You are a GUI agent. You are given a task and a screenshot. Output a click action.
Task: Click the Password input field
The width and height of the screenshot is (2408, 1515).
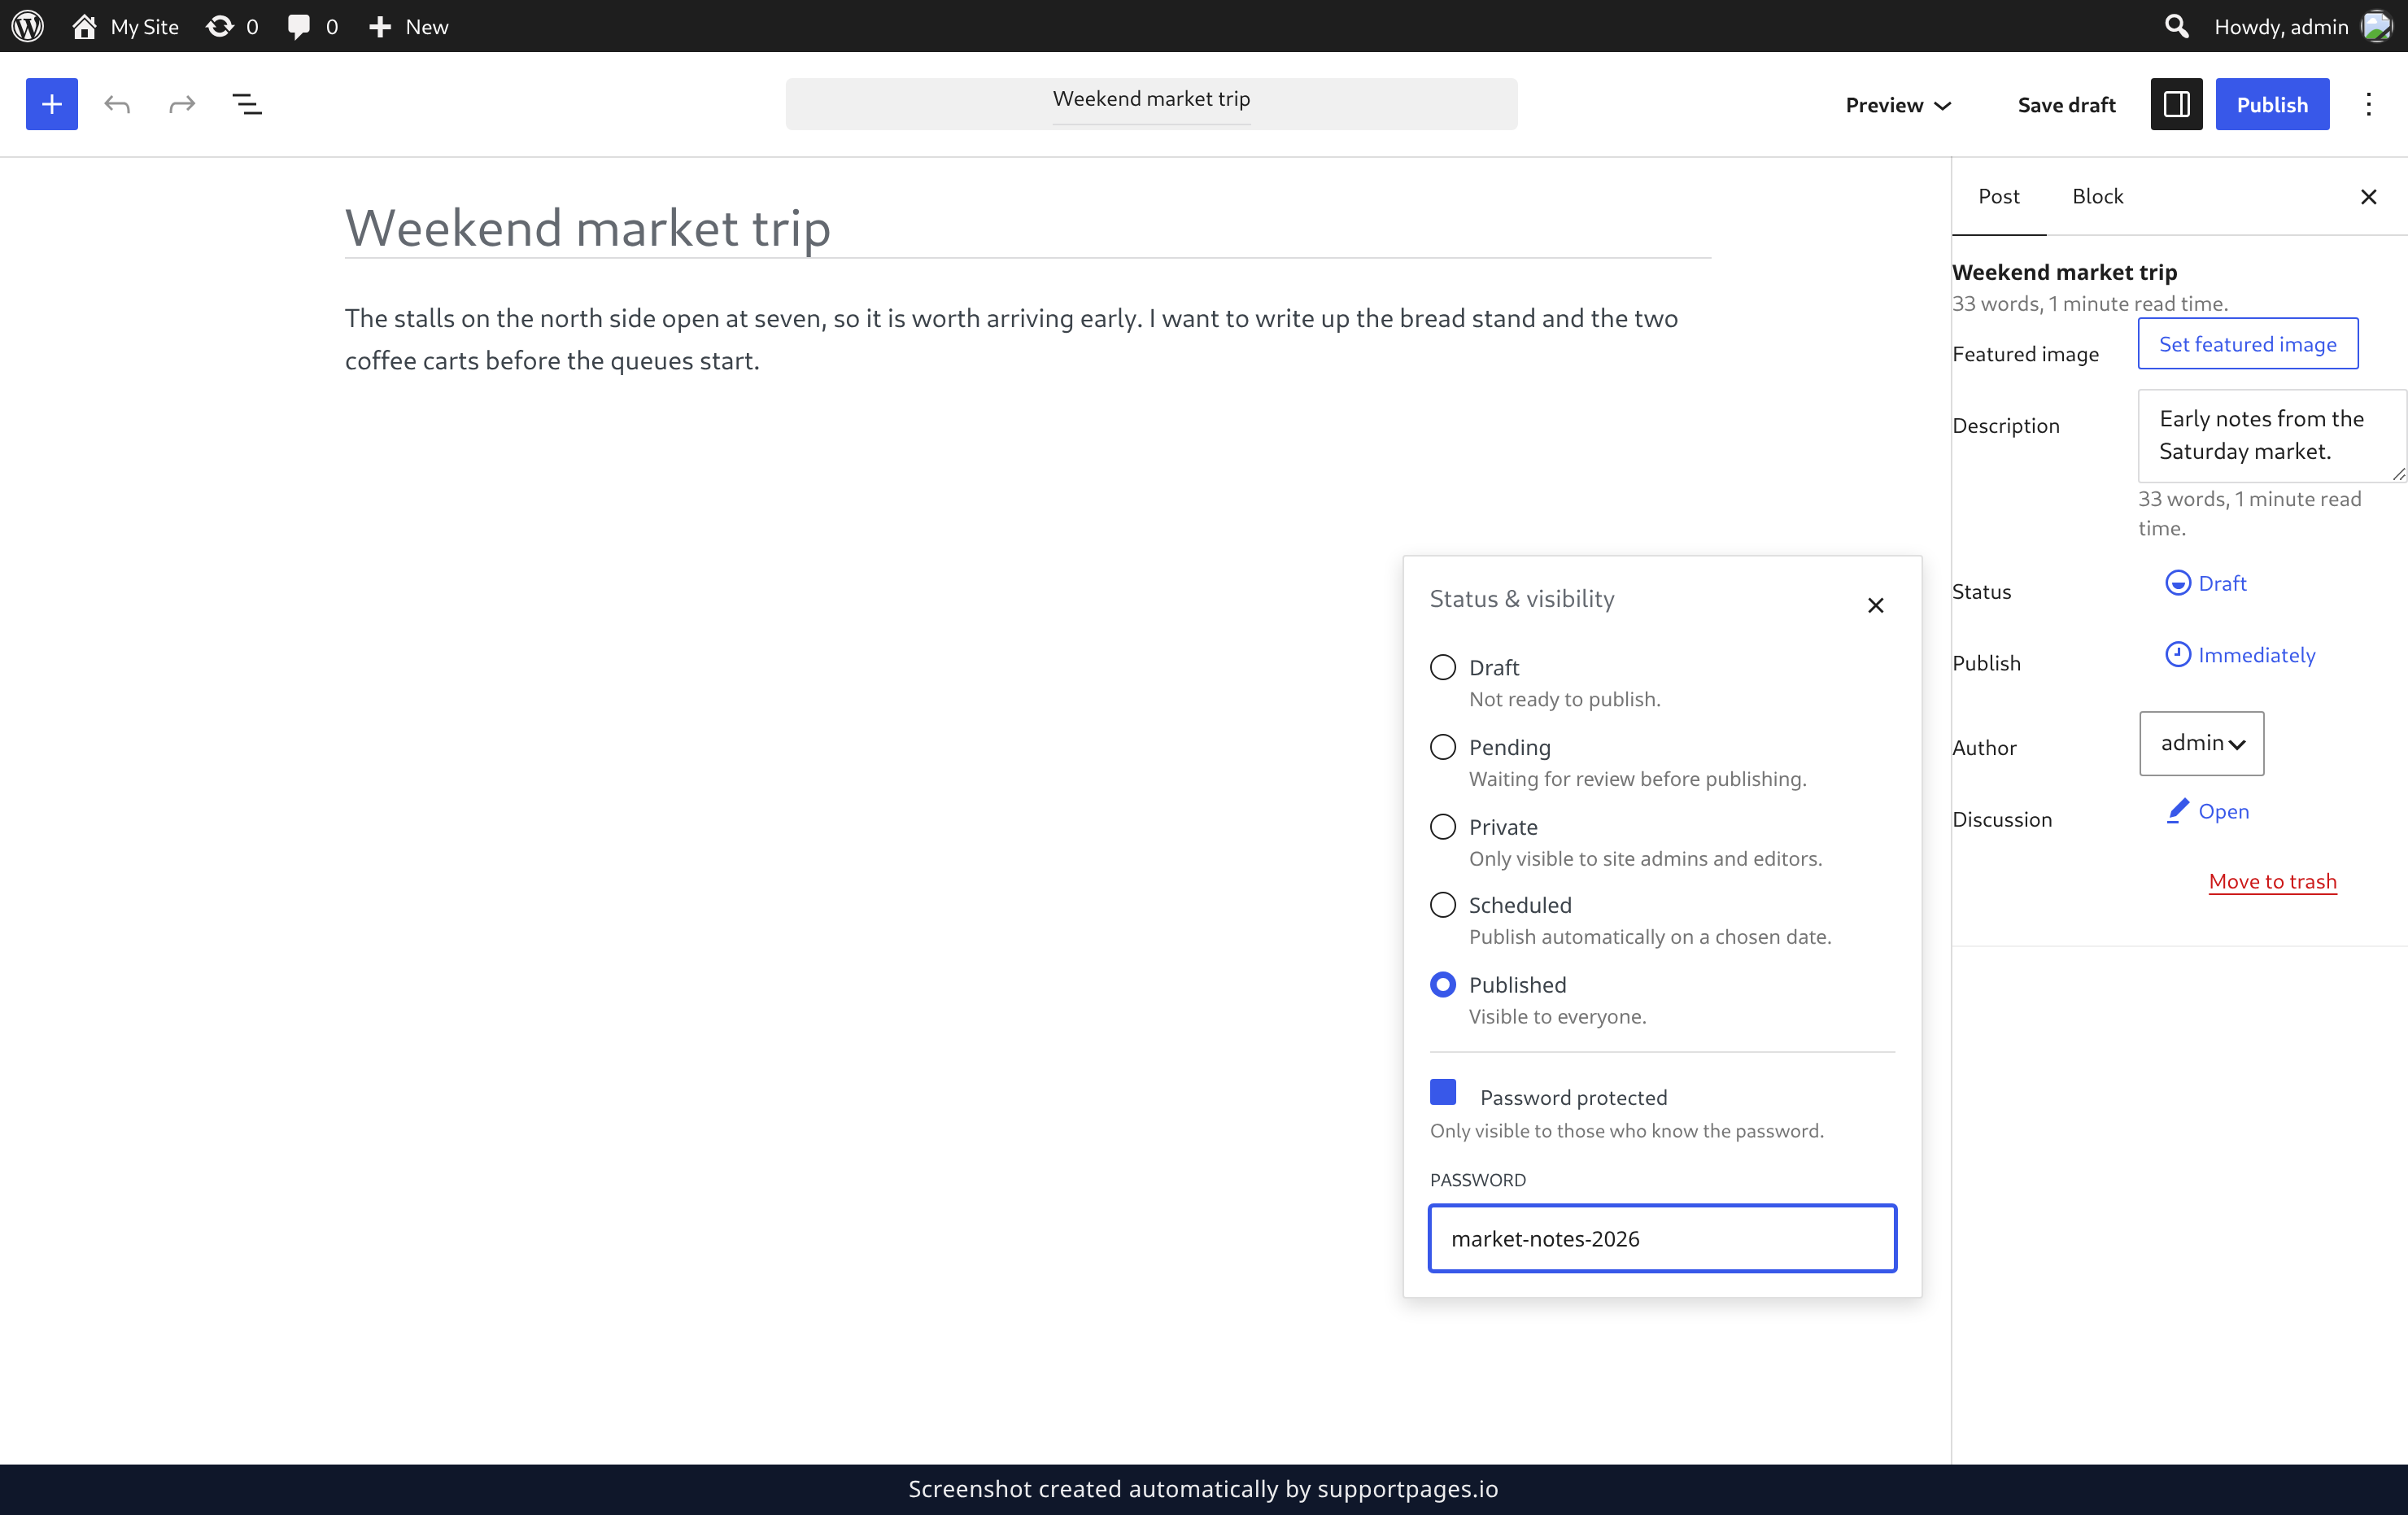(1662, 1238)
